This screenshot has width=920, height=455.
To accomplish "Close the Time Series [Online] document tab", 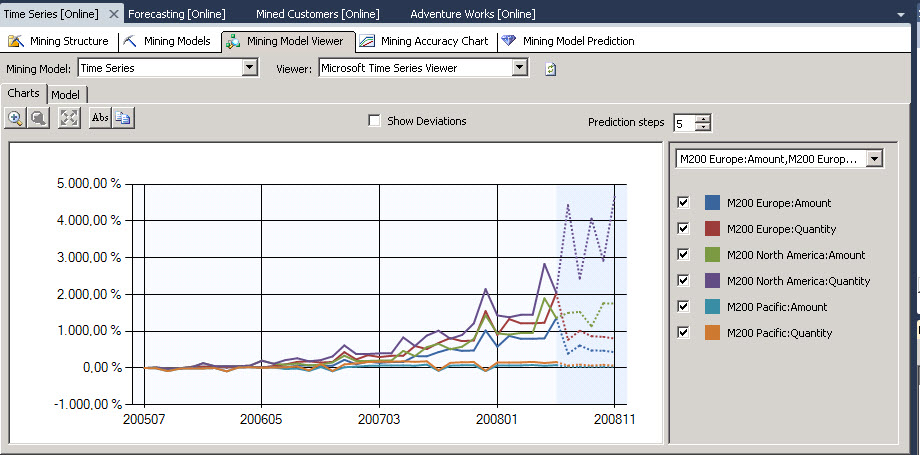I will coord(113,14).
